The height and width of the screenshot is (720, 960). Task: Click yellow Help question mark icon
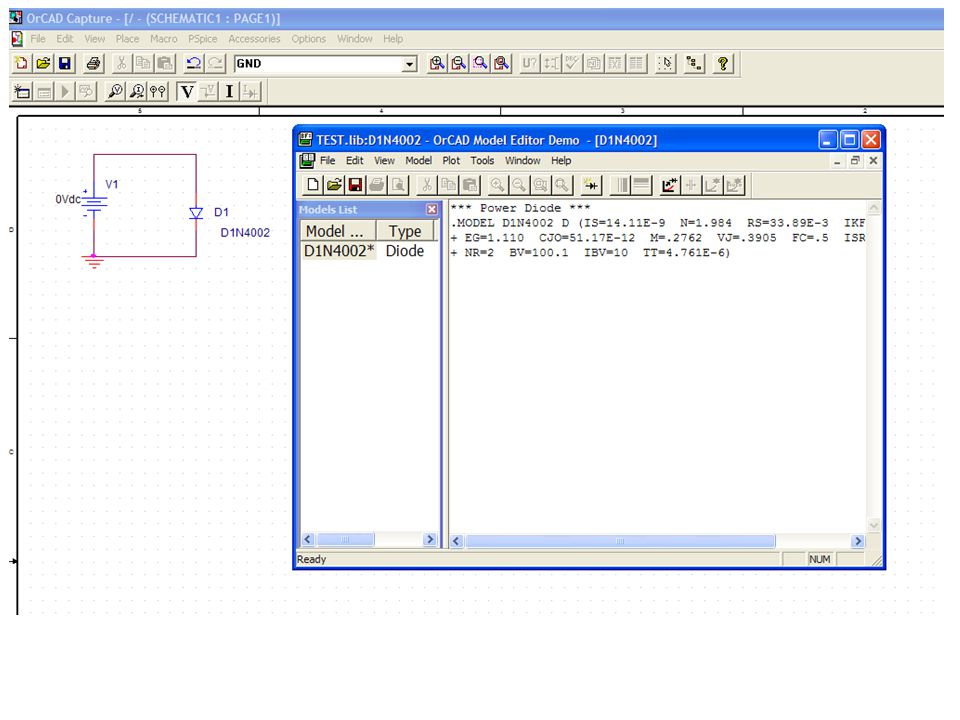723,63
